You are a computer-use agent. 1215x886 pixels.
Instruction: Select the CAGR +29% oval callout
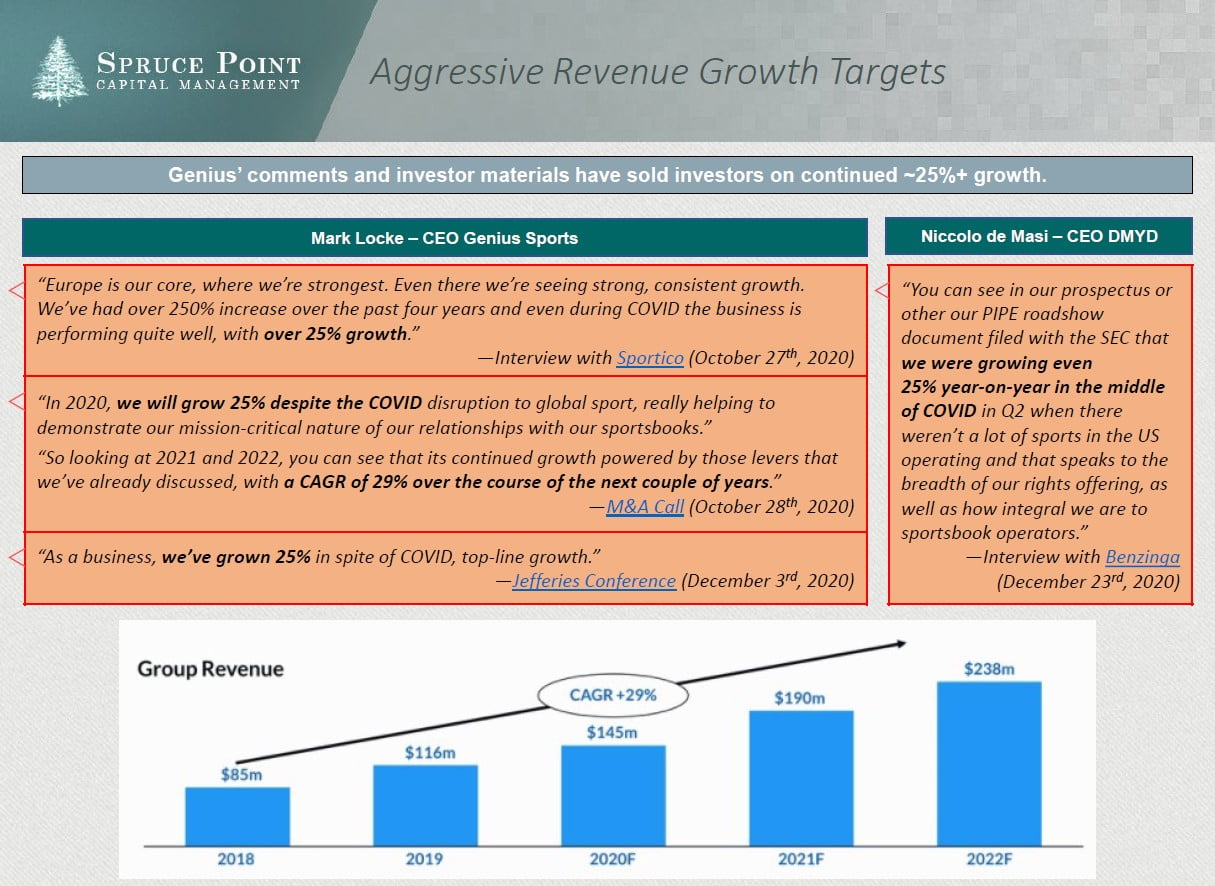[613, 694]
